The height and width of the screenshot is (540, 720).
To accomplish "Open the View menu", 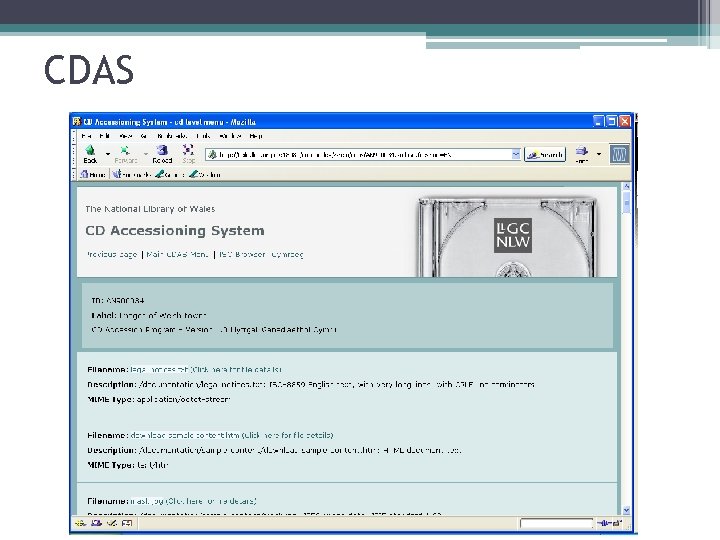I will (x=126, y=136).
